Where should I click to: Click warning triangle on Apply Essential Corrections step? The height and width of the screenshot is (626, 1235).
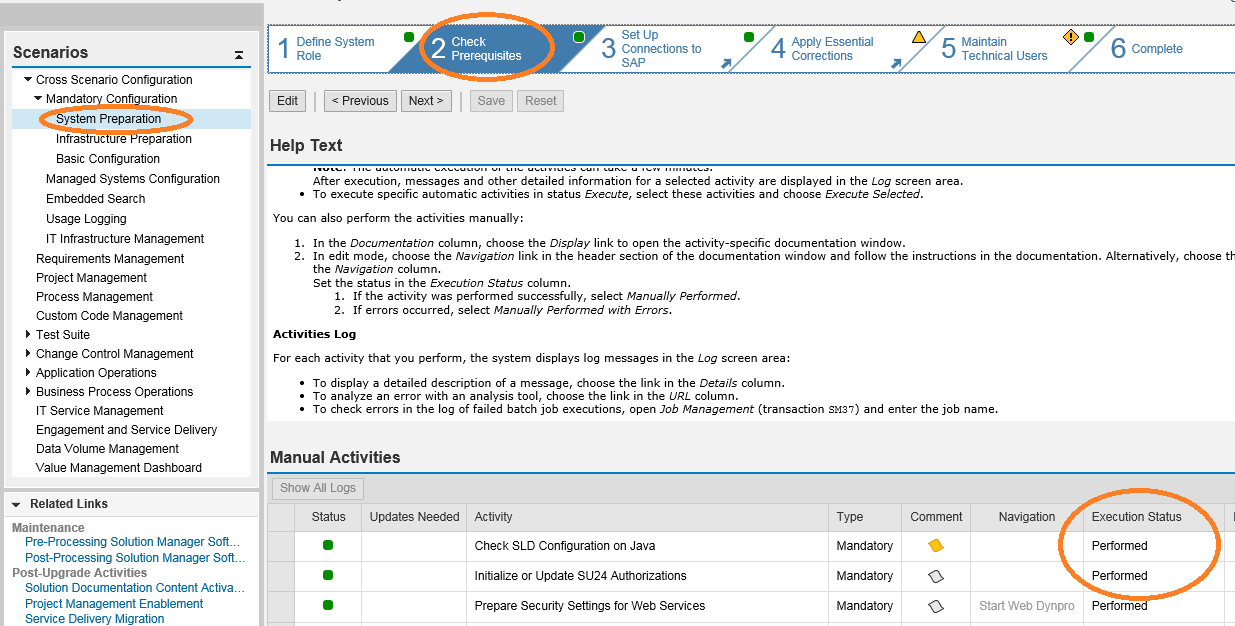tap(918, 37)
